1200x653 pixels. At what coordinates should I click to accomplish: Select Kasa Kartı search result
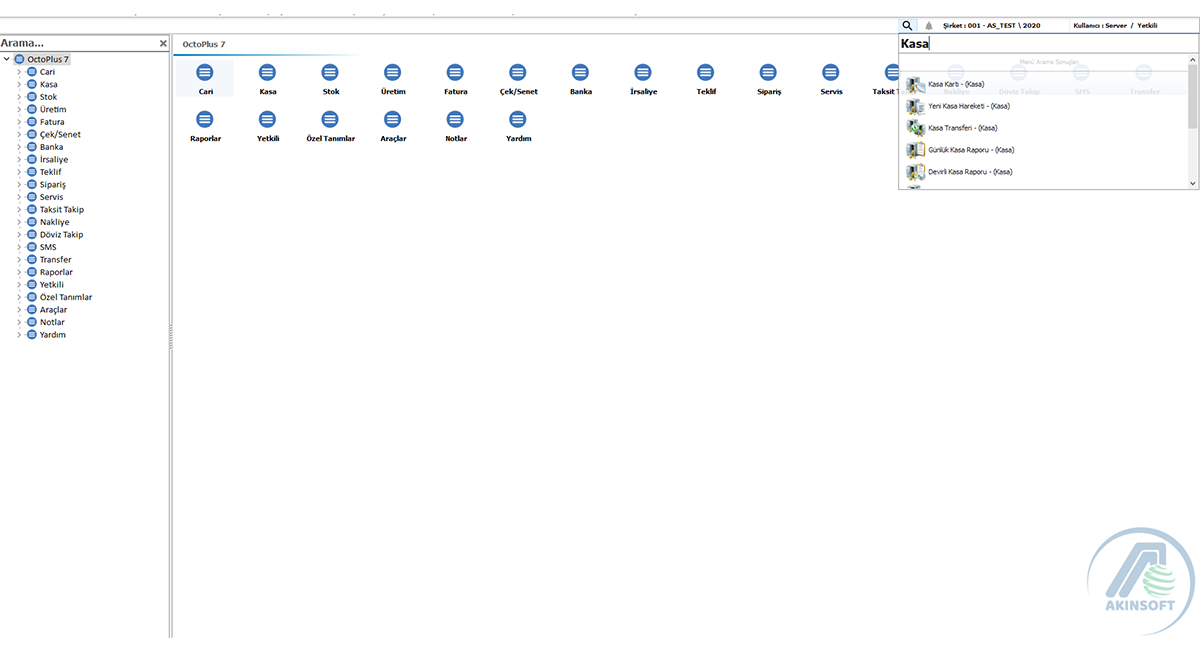955,84
